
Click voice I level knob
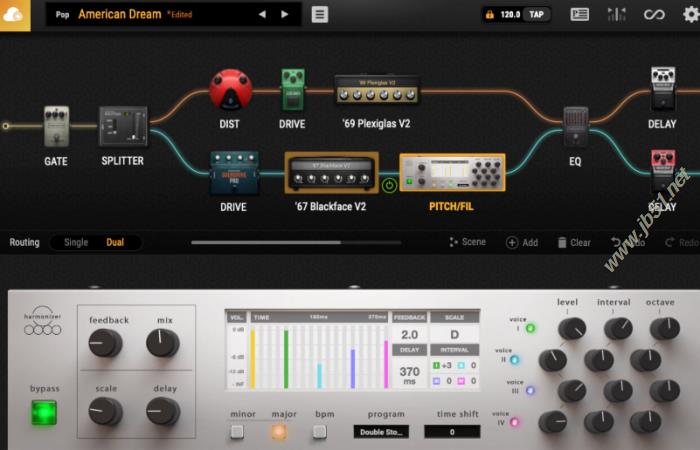572,329
